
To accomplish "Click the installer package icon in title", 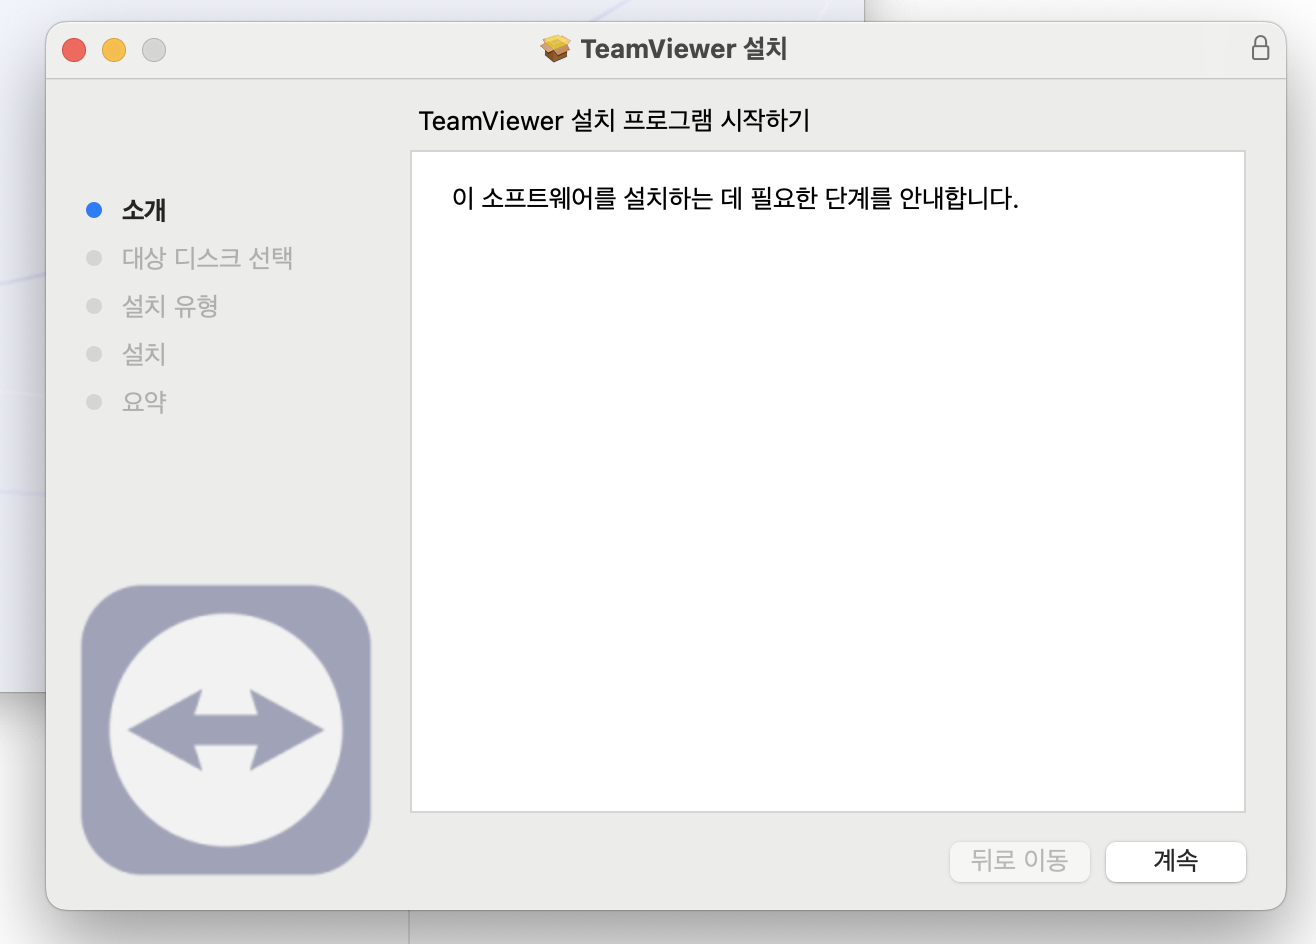I will point(555,48).
